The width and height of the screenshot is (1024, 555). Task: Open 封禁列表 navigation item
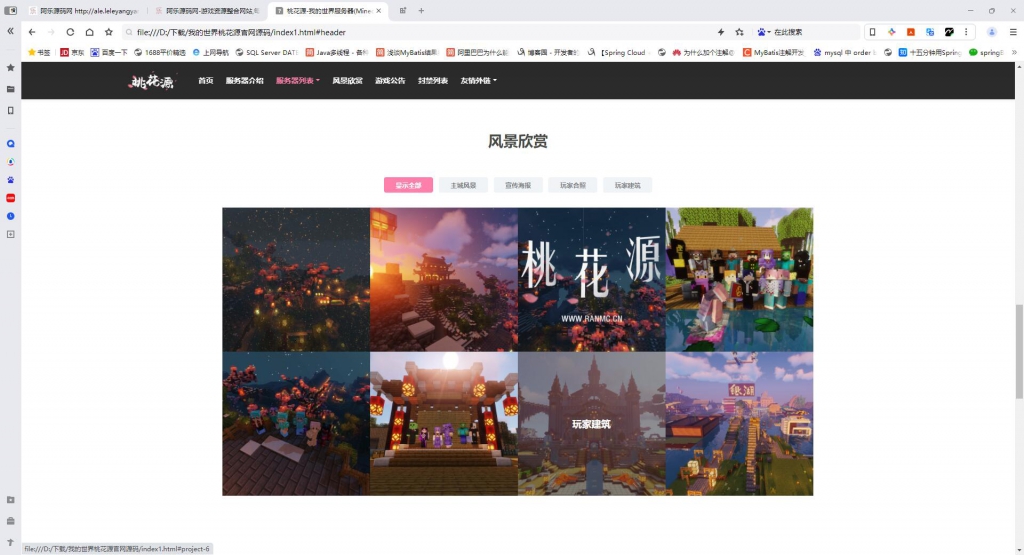point(433,80)
